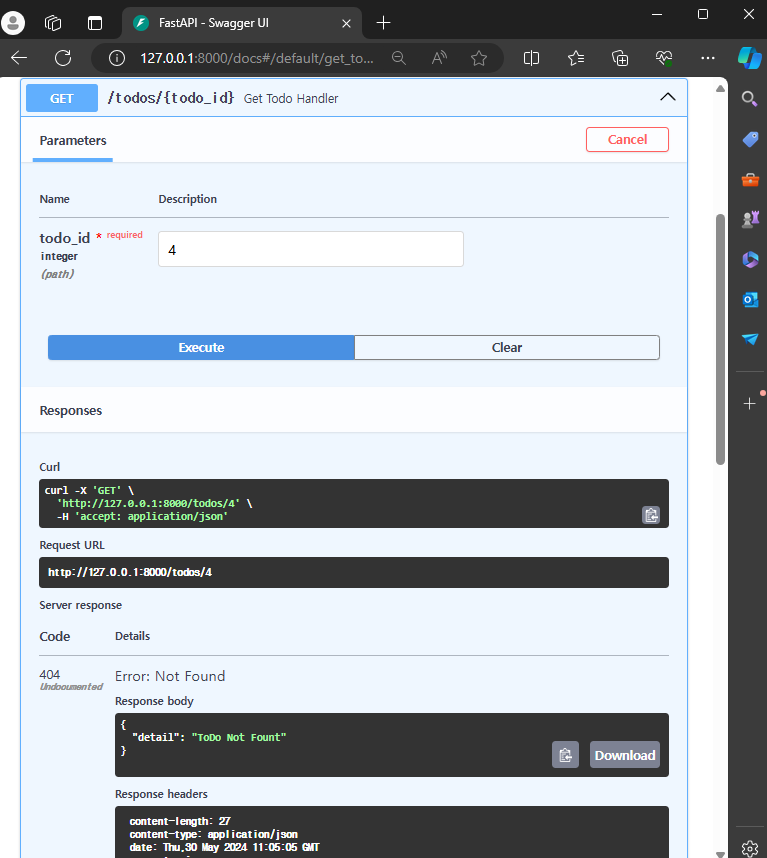This screenshot has width=767, height=858.
Task: Open sidebar Games chess icon
Action: [750, 219]
